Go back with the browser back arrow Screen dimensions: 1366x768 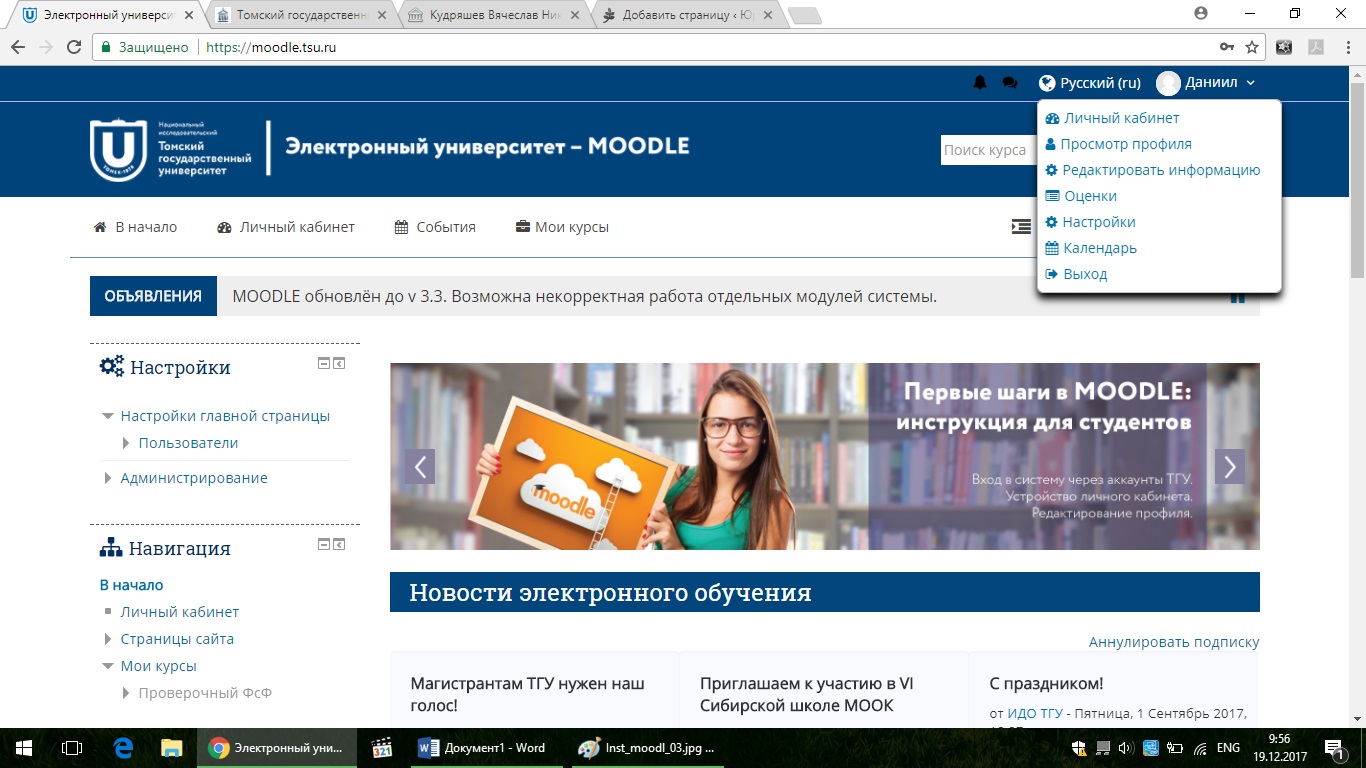[17, 47]
